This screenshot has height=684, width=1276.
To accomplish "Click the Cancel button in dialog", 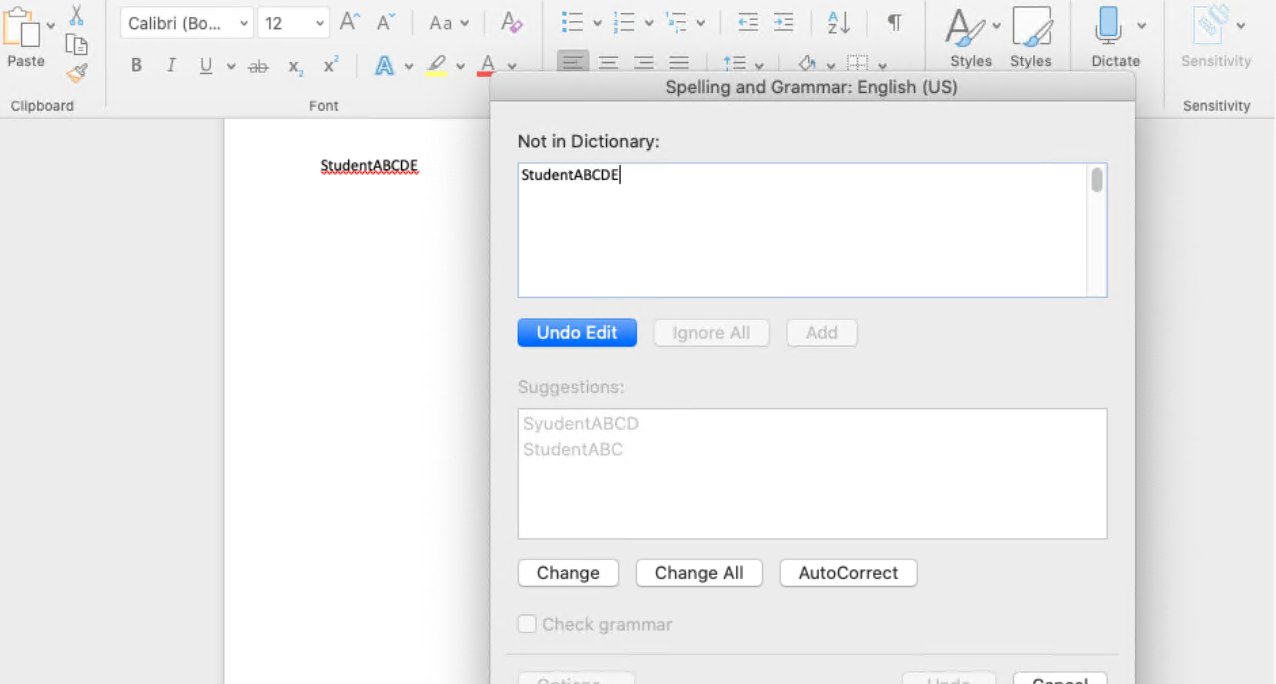I will [1060, 679].
